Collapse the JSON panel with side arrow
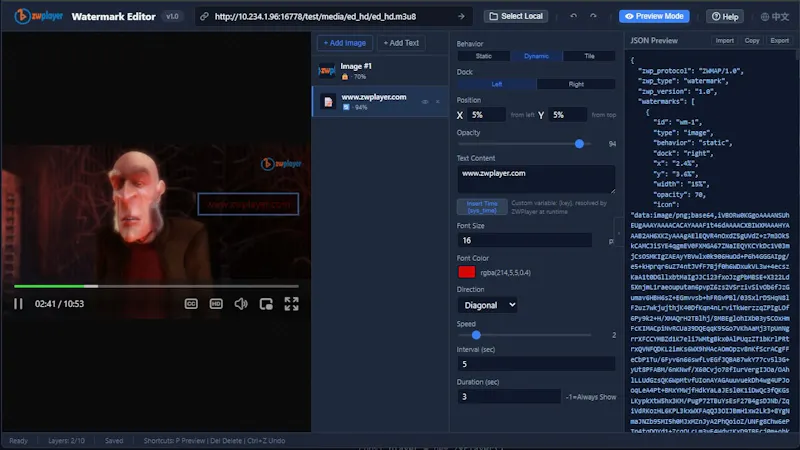This screenshot has width=800, height=450. (619, 233)
